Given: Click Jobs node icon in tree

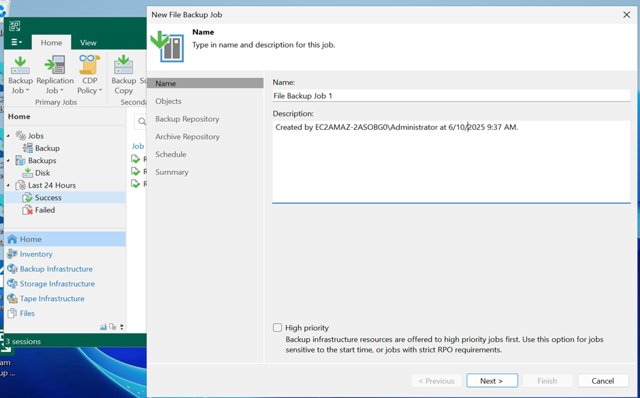Looking at the screenshot, I should click(x=21, y=136).
